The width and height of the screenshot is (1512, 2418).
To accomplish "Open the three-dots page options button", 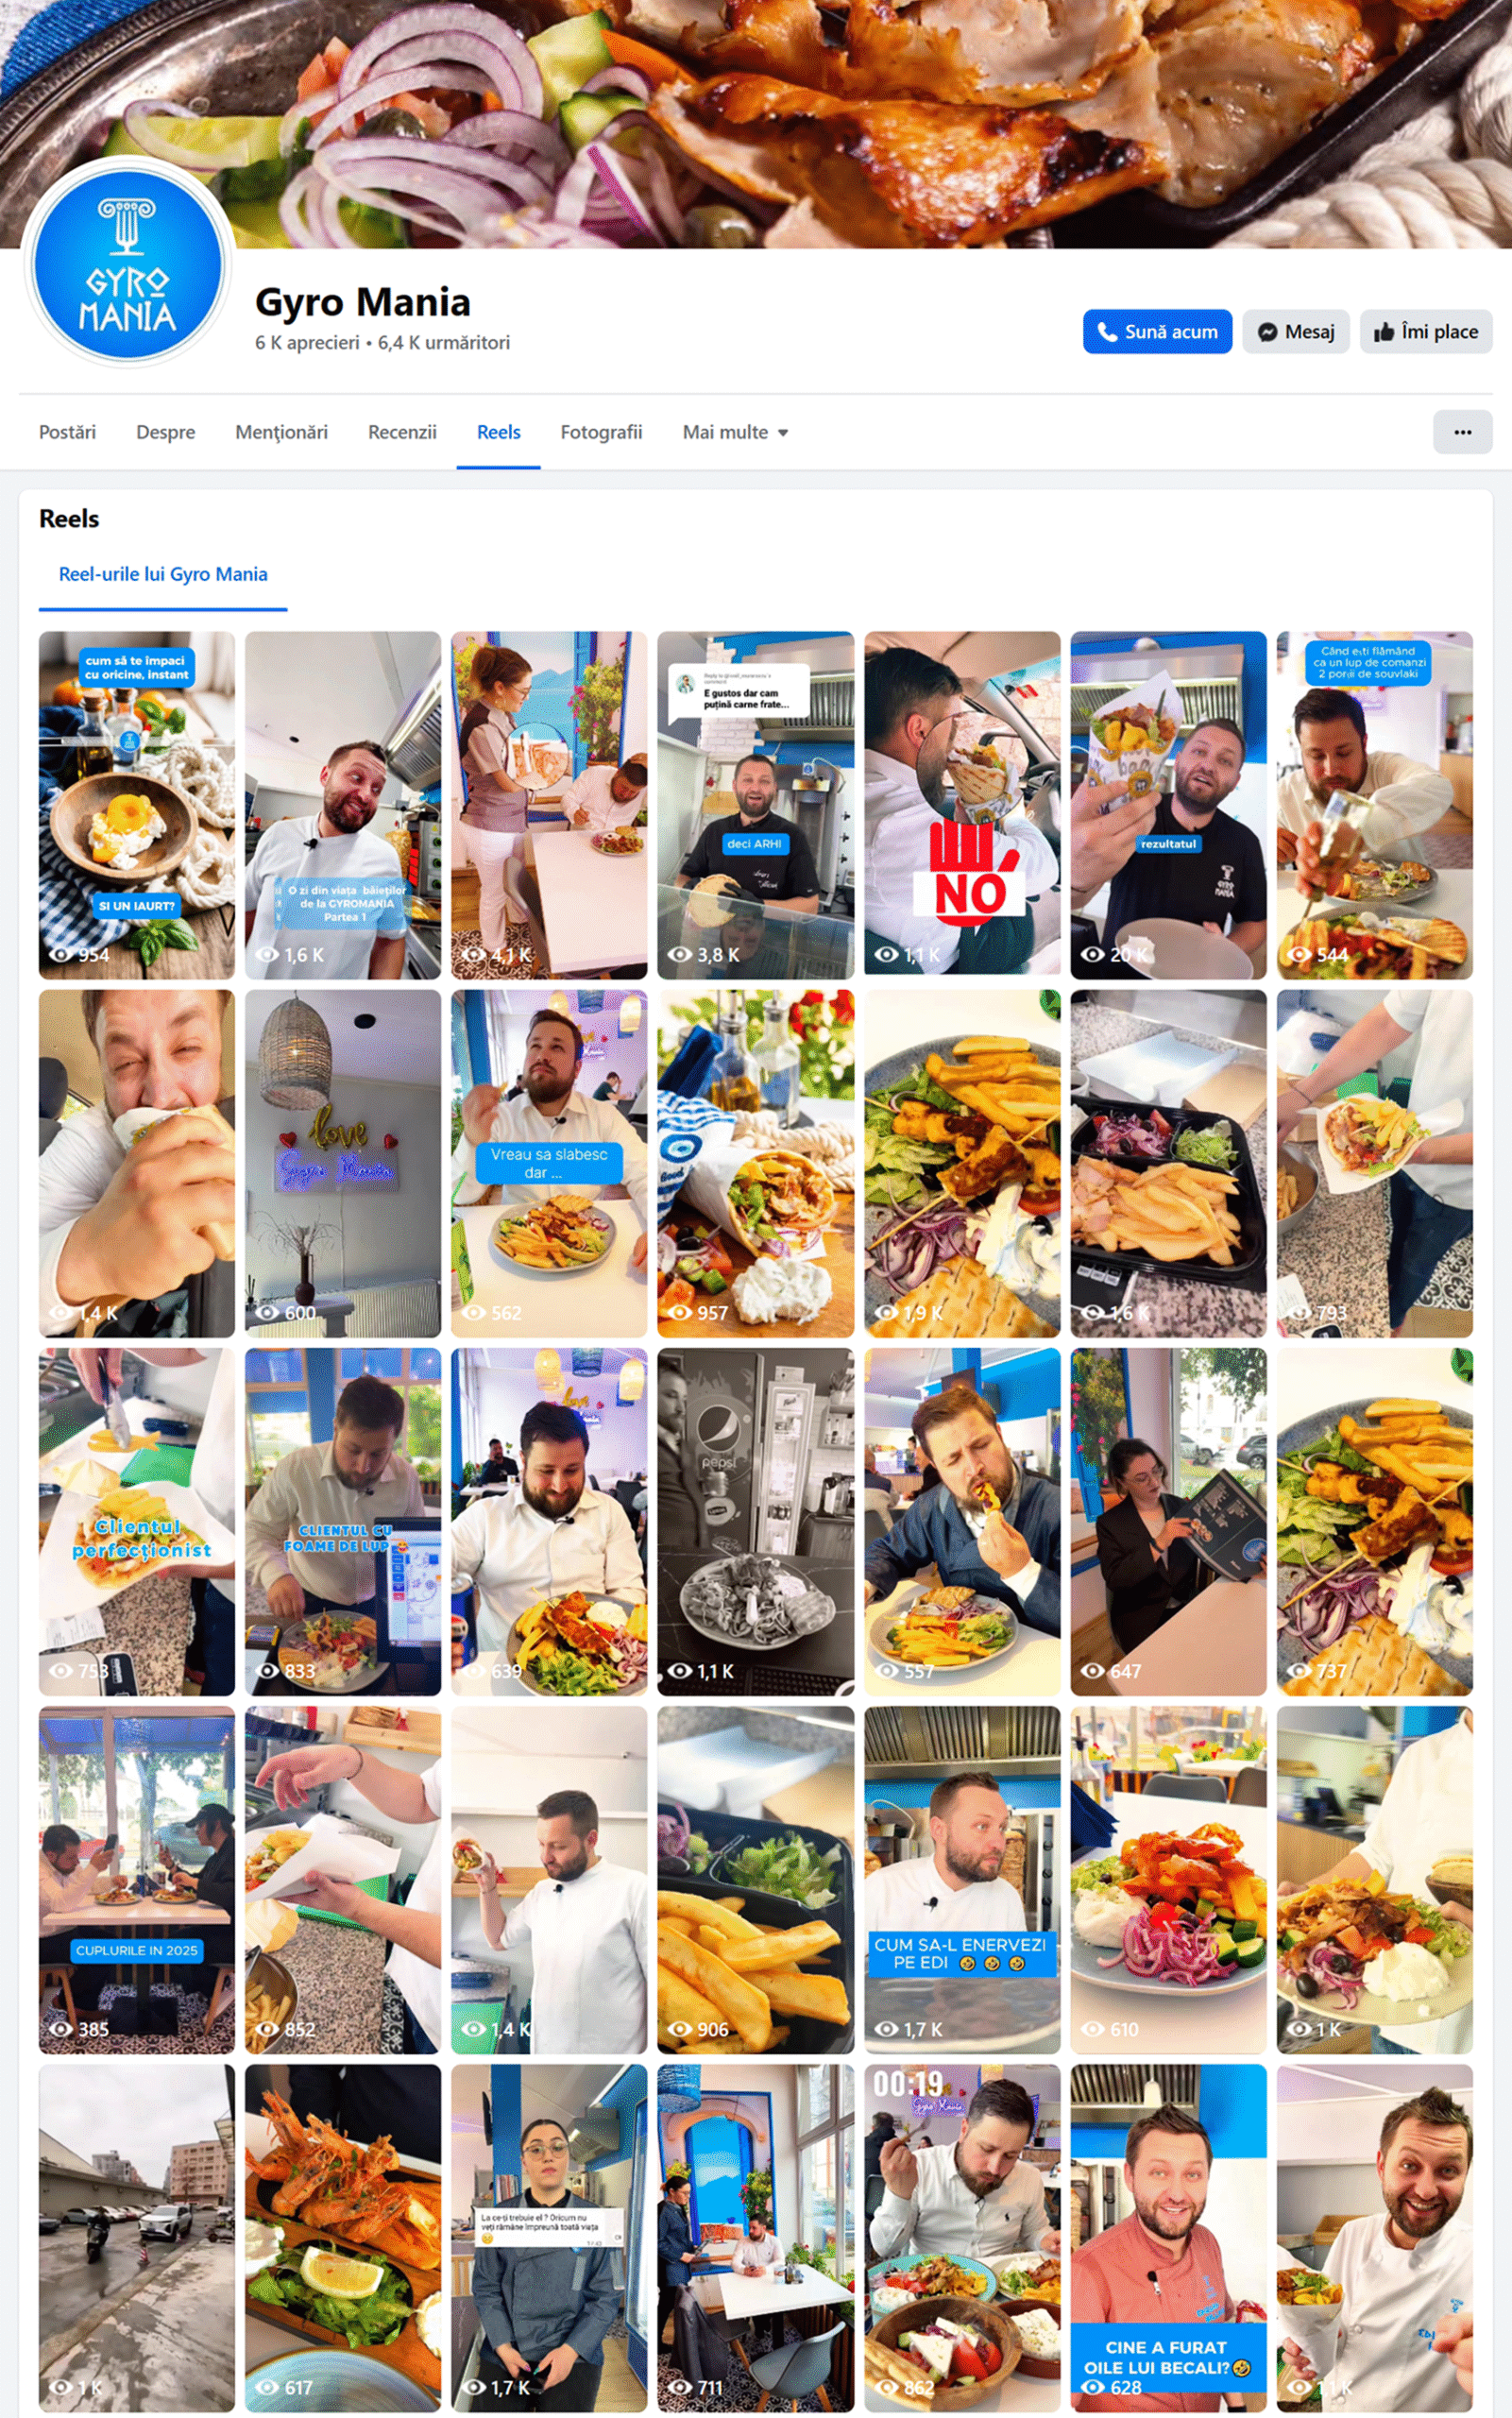I will point(1462,432).
